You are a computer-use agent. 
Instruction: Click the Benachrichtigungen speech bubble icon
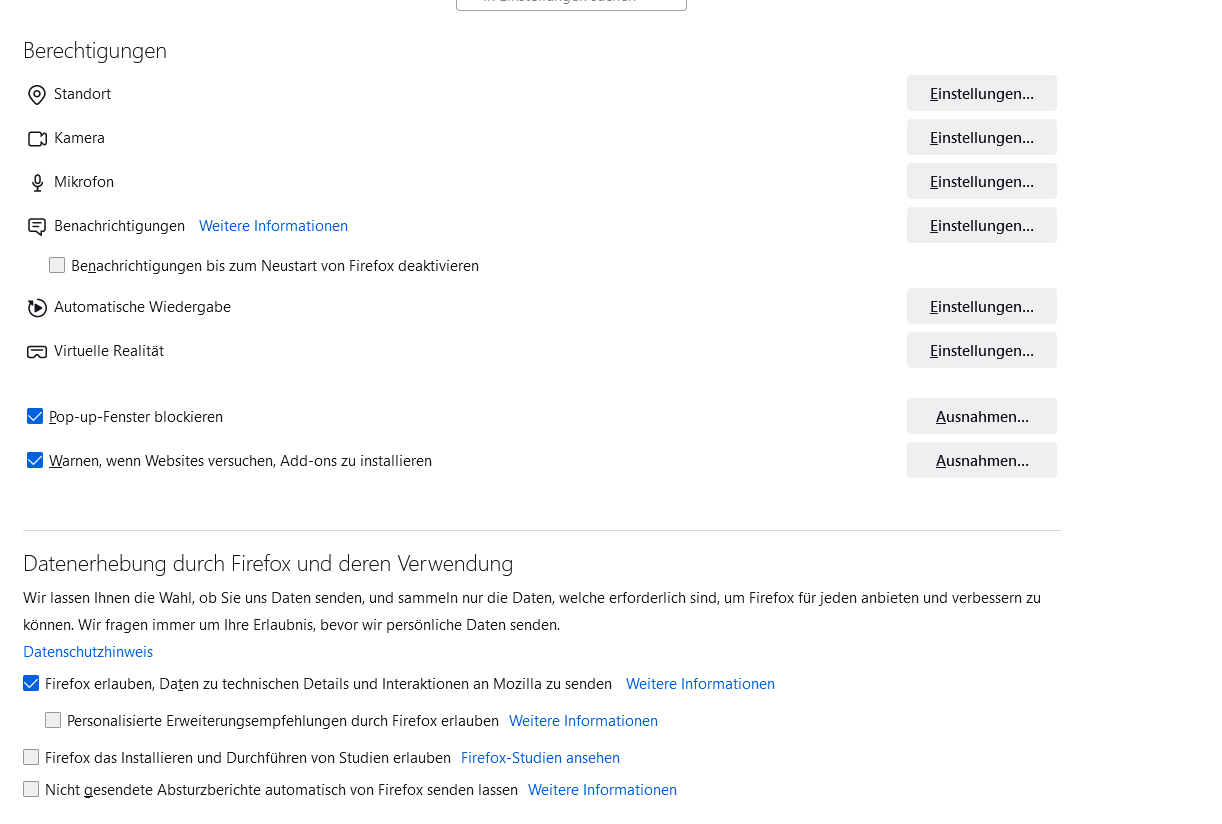click(38, 227)
